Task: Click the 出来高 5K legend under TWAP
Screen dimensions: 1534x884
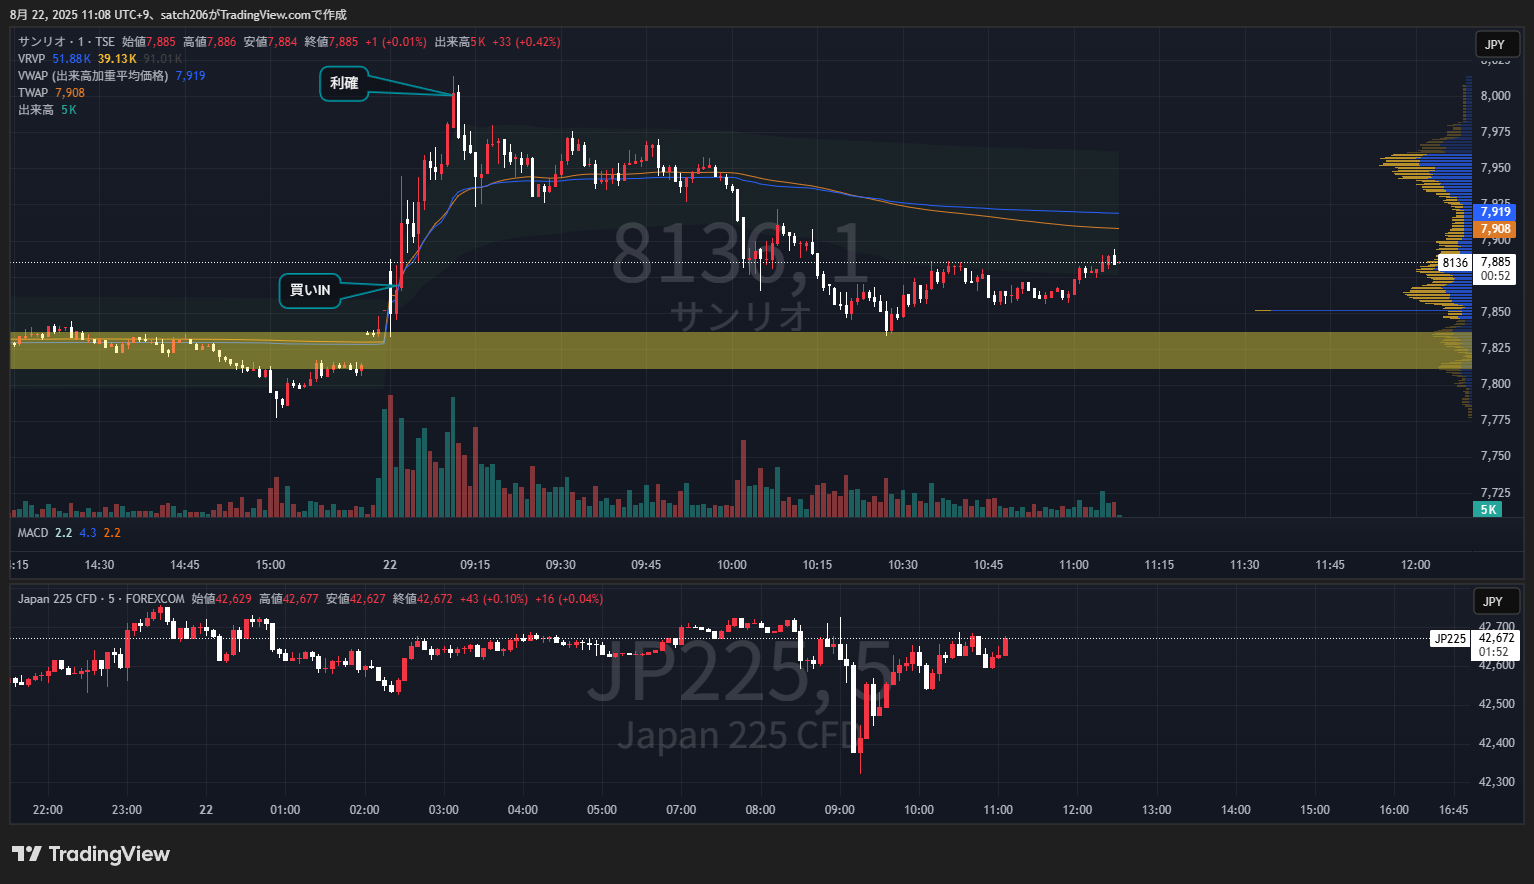Action: tap(47, 110)
